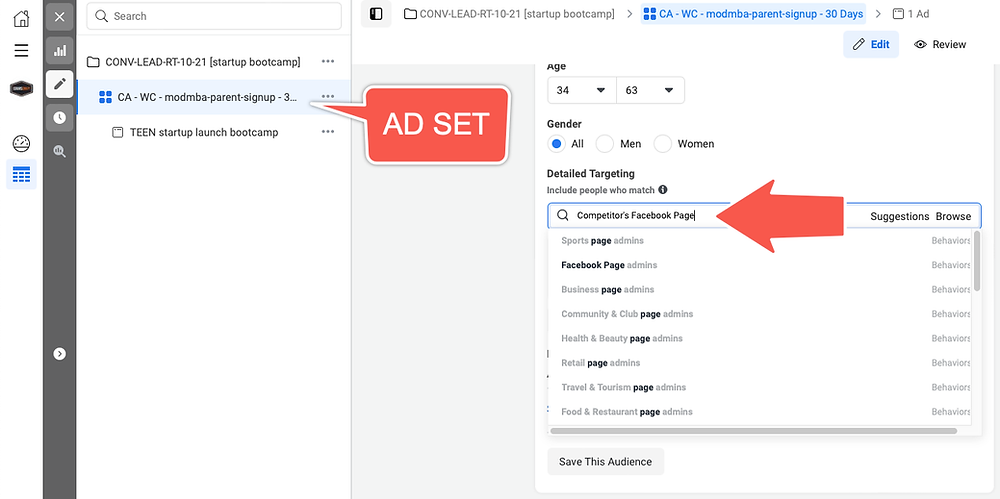Open the Ads Manager table grid icon
This screenshot has height=499, width=1000.
[21, 174]
